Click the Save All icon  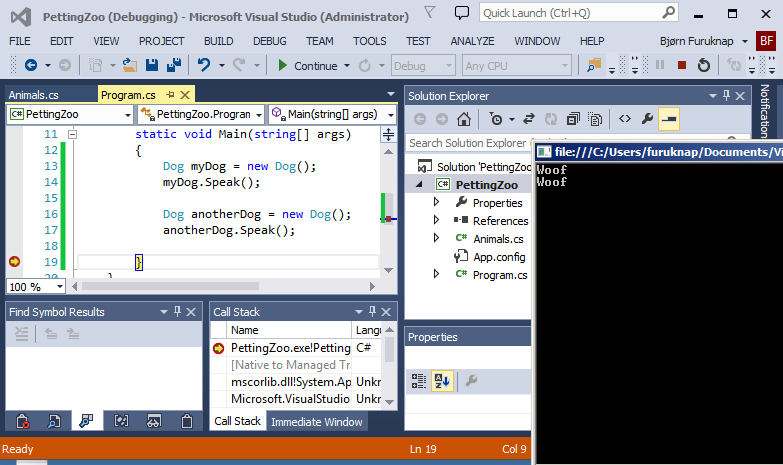click(x=174, y=65)
